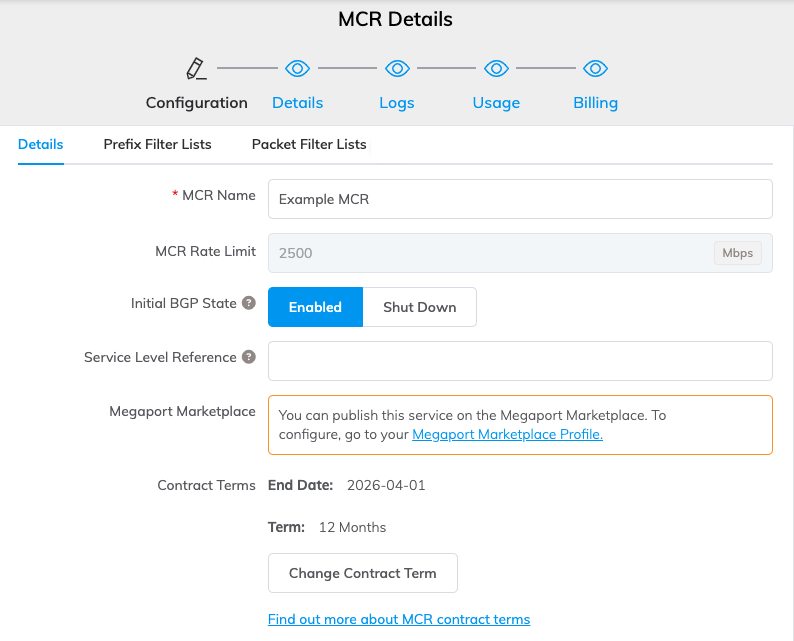
Task: Open the Details tab under Configuration
Action: click(x=41, y=144)
